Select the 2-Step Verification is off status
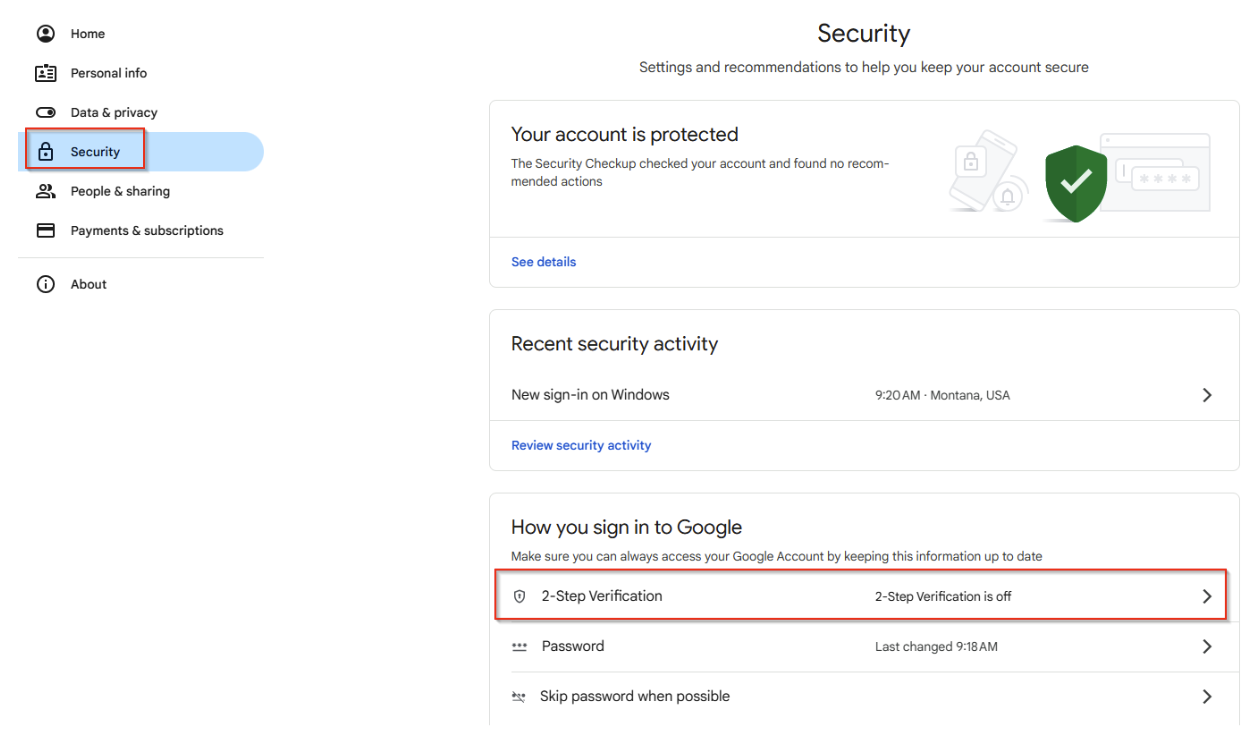Screen dimensions: 1258x742 943,597
